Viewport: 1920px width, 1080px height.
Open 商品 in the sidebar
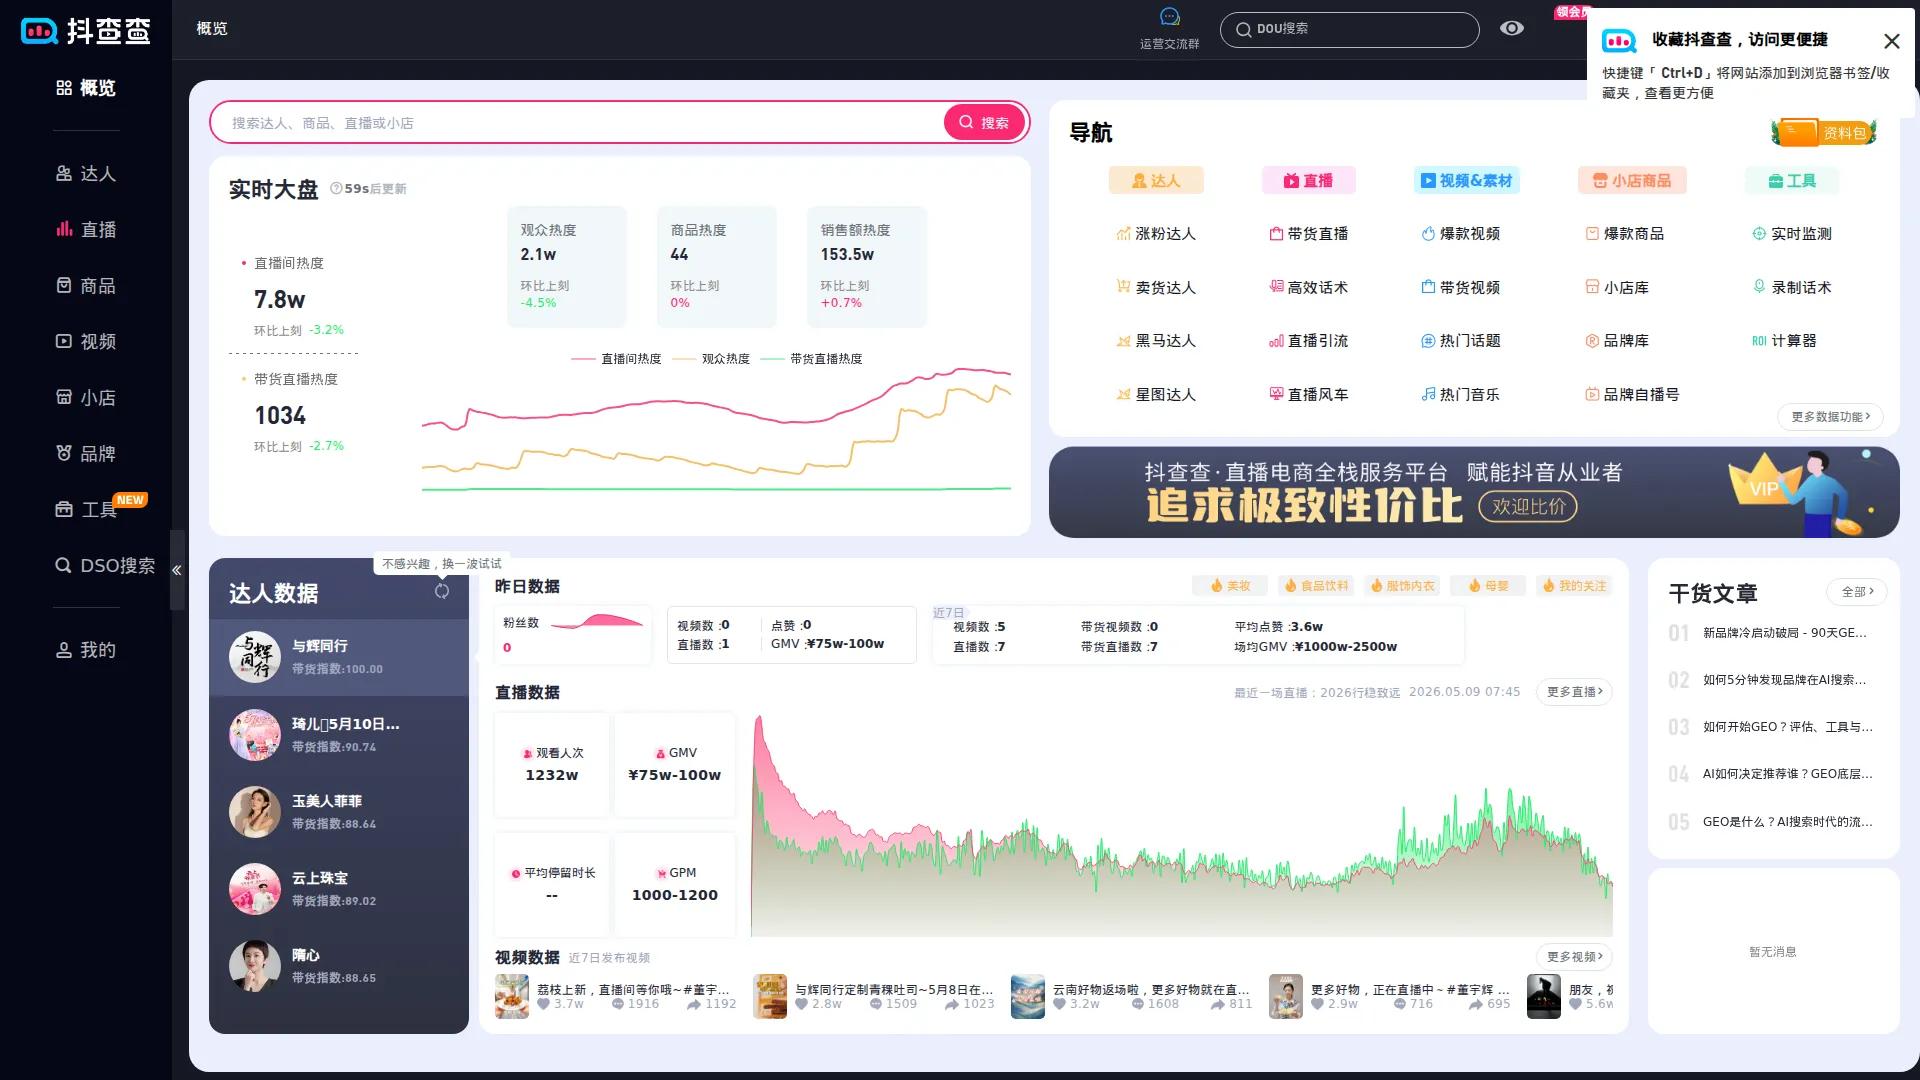click(86, 286)
